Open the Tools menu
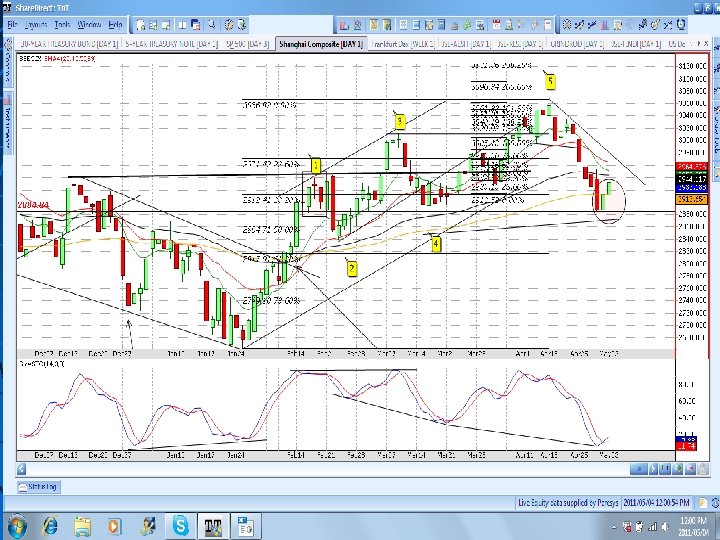Screen dimensions: 720x540 (x=62, y=25)
